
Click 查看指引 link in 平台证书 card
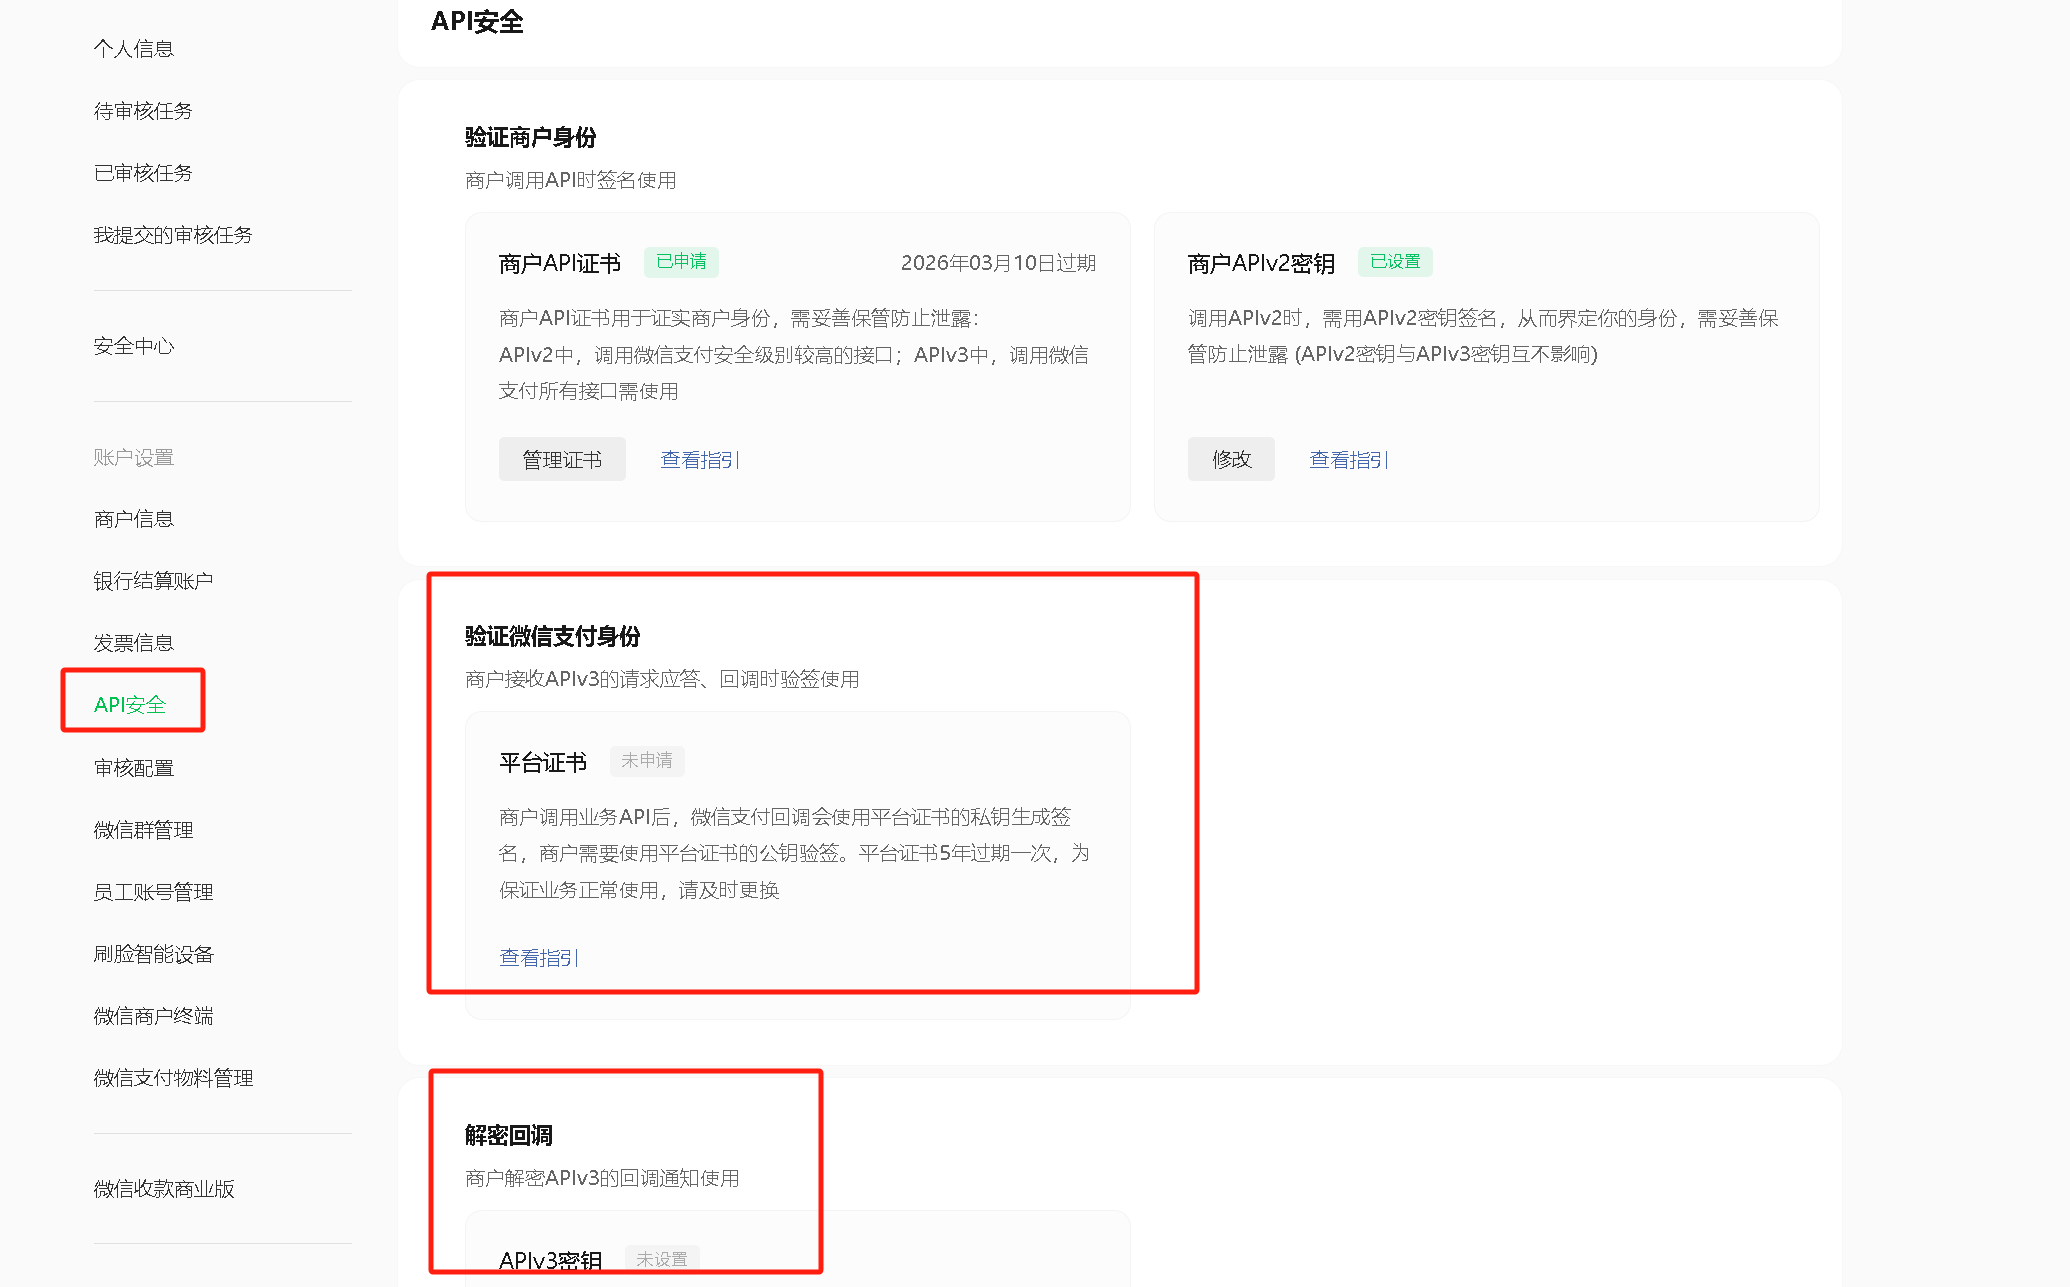click(538, 957)
